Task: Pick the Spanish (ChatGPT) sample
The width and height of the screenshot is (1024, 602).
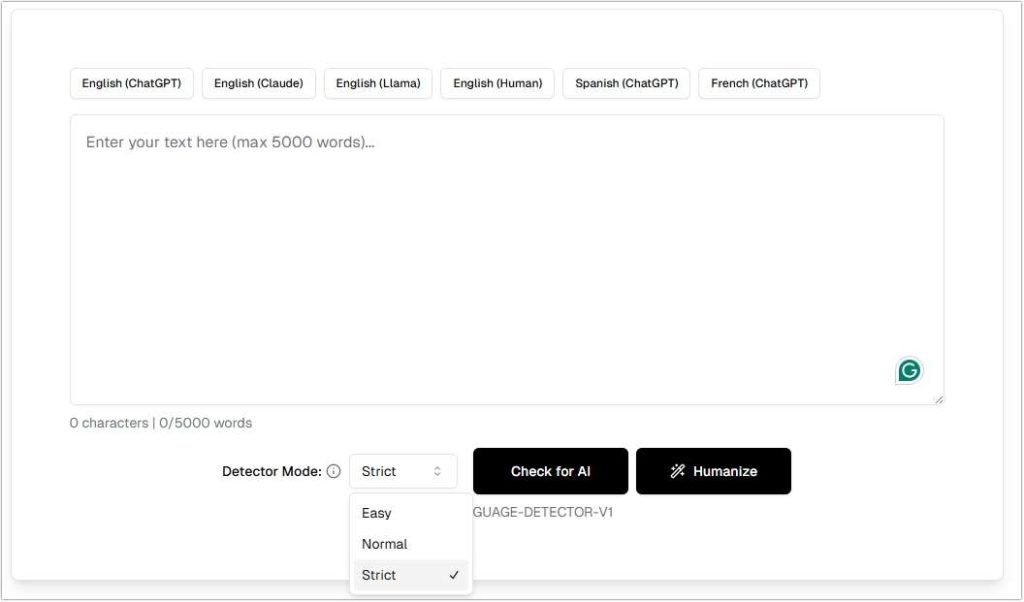Action: coord(626,83)
